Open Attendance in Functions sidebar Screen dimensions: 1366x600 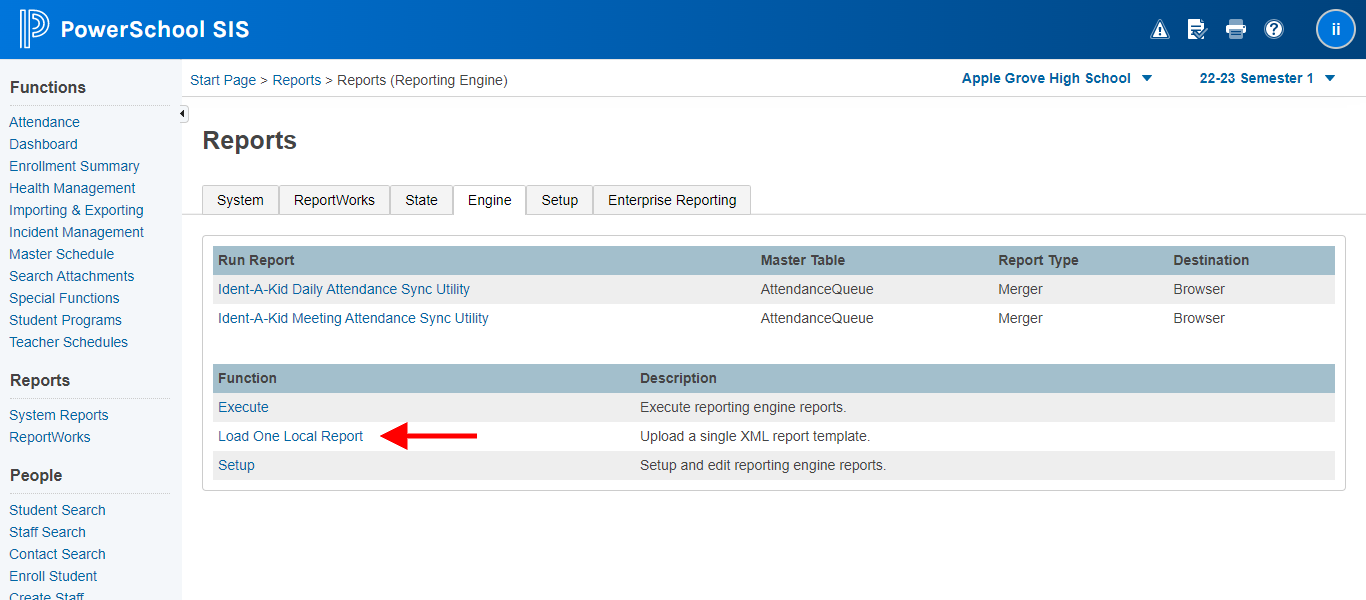[x=44, y=122]
